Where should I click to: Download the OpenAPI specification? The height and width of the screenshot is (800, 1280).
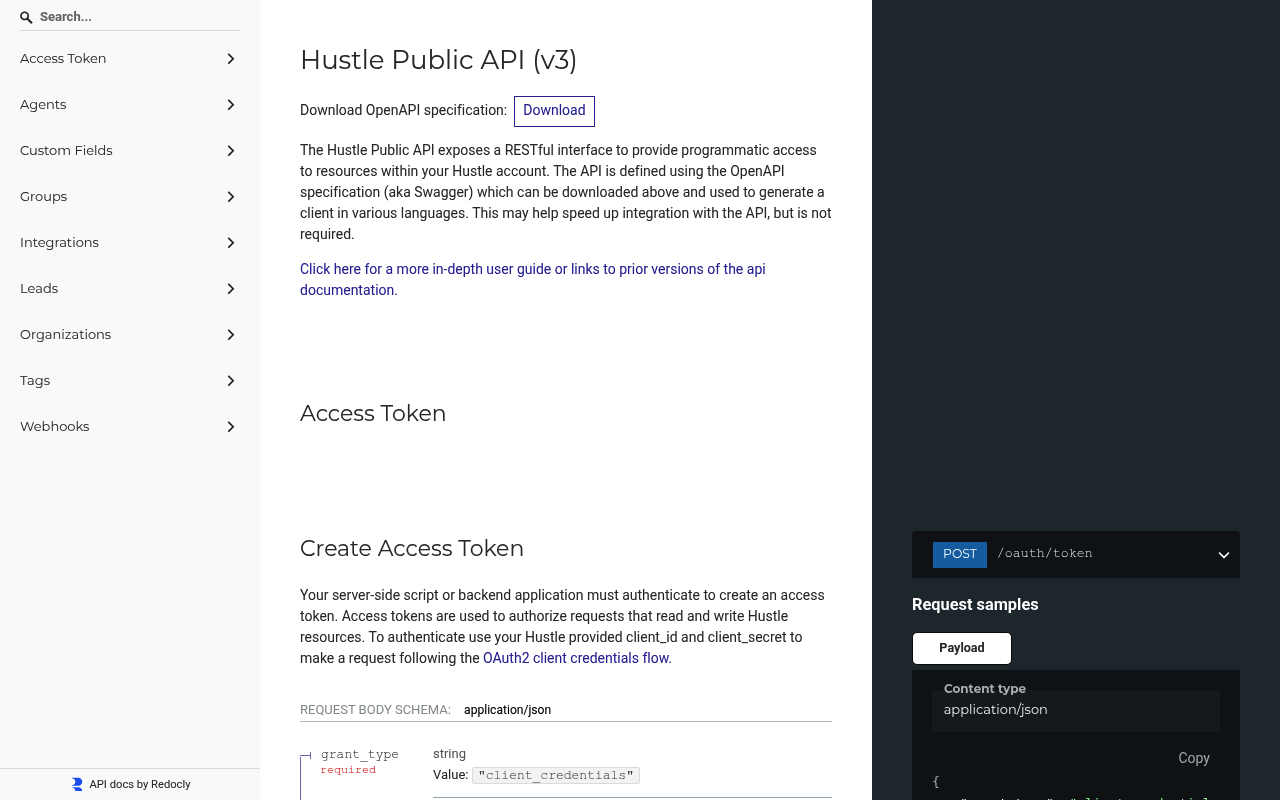(554, 111)
